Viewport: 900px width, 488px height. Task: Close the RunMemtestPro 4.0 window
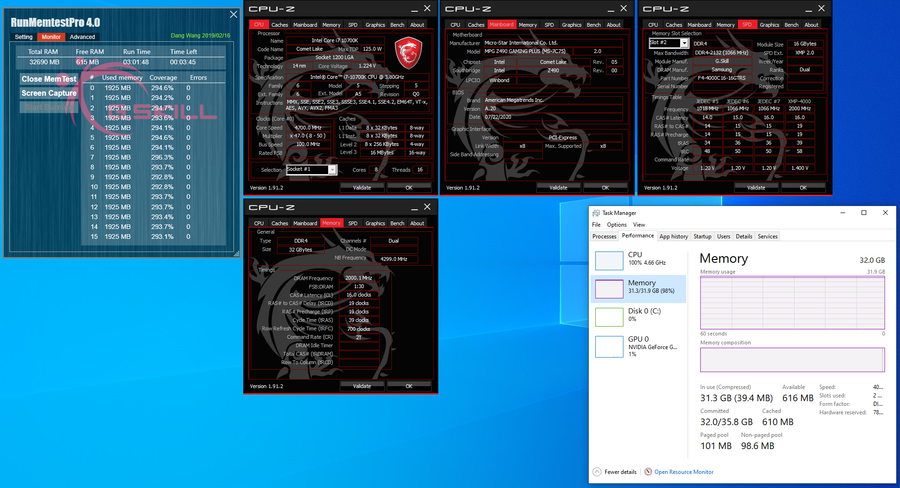tap(234, 14)
